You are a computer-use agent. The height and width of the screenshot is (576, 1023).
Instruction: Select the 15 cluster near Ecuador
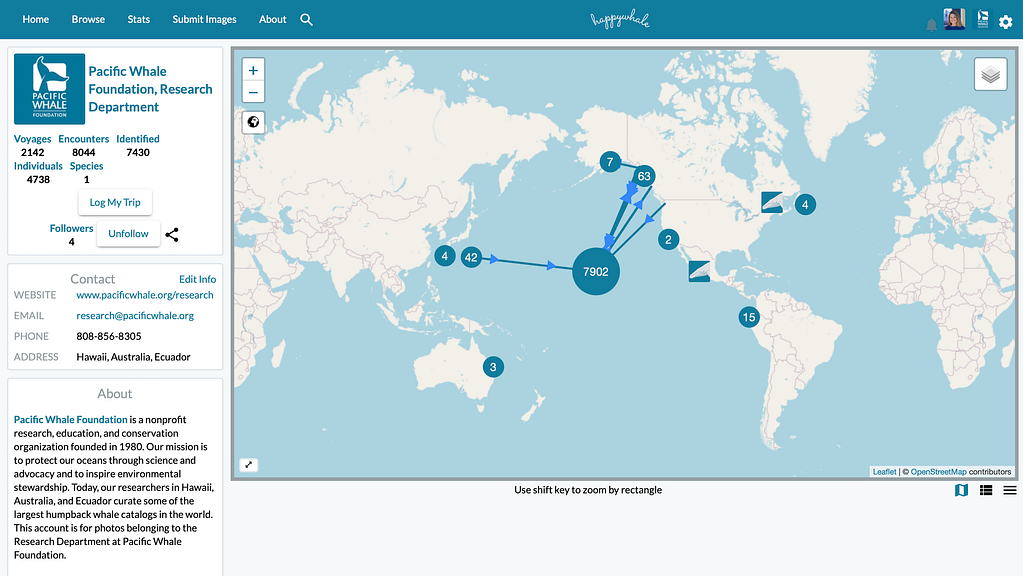(749, 318)
